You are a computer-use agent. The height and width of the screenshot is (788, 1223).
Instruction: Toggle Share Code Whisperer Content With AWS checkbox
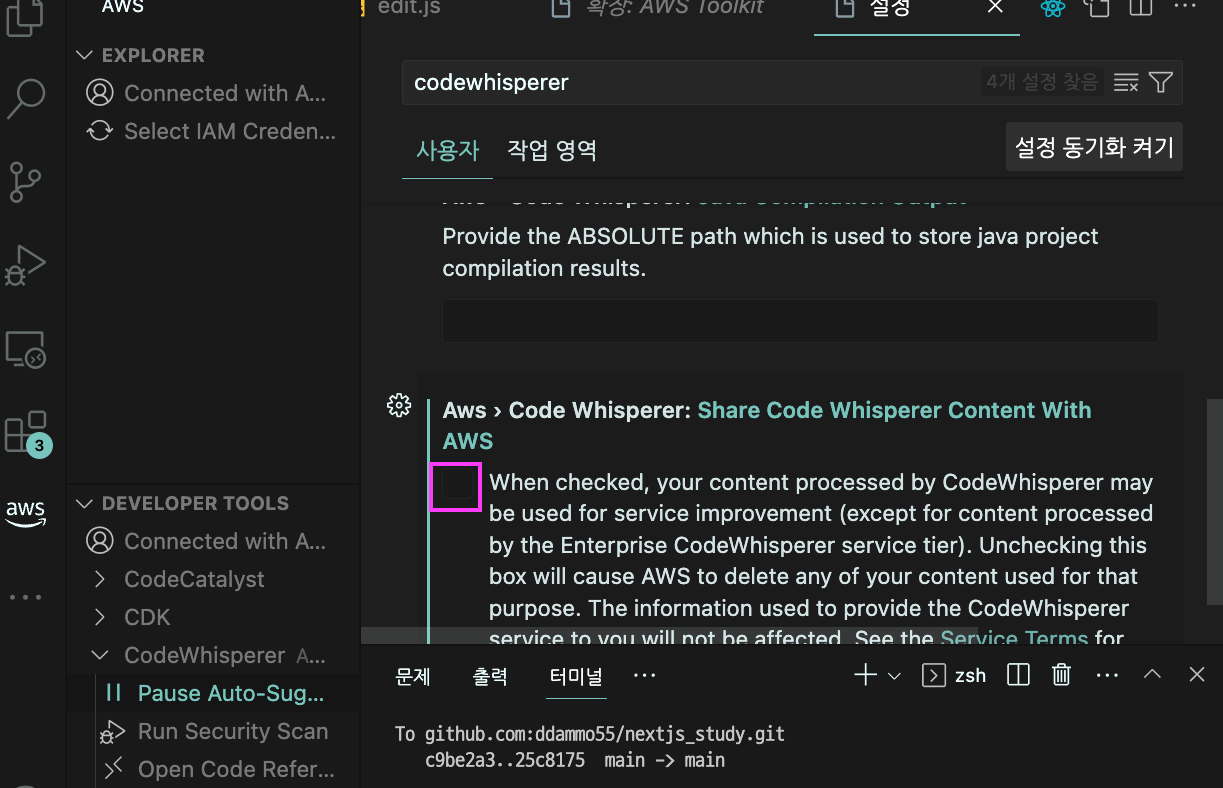pos(456,486)
